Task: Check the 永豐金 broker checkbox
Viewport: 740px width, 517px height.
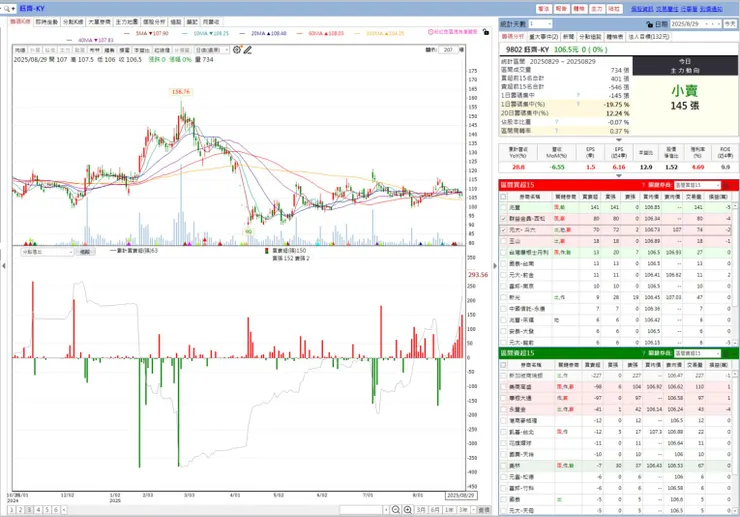Action: pos(504,409)
